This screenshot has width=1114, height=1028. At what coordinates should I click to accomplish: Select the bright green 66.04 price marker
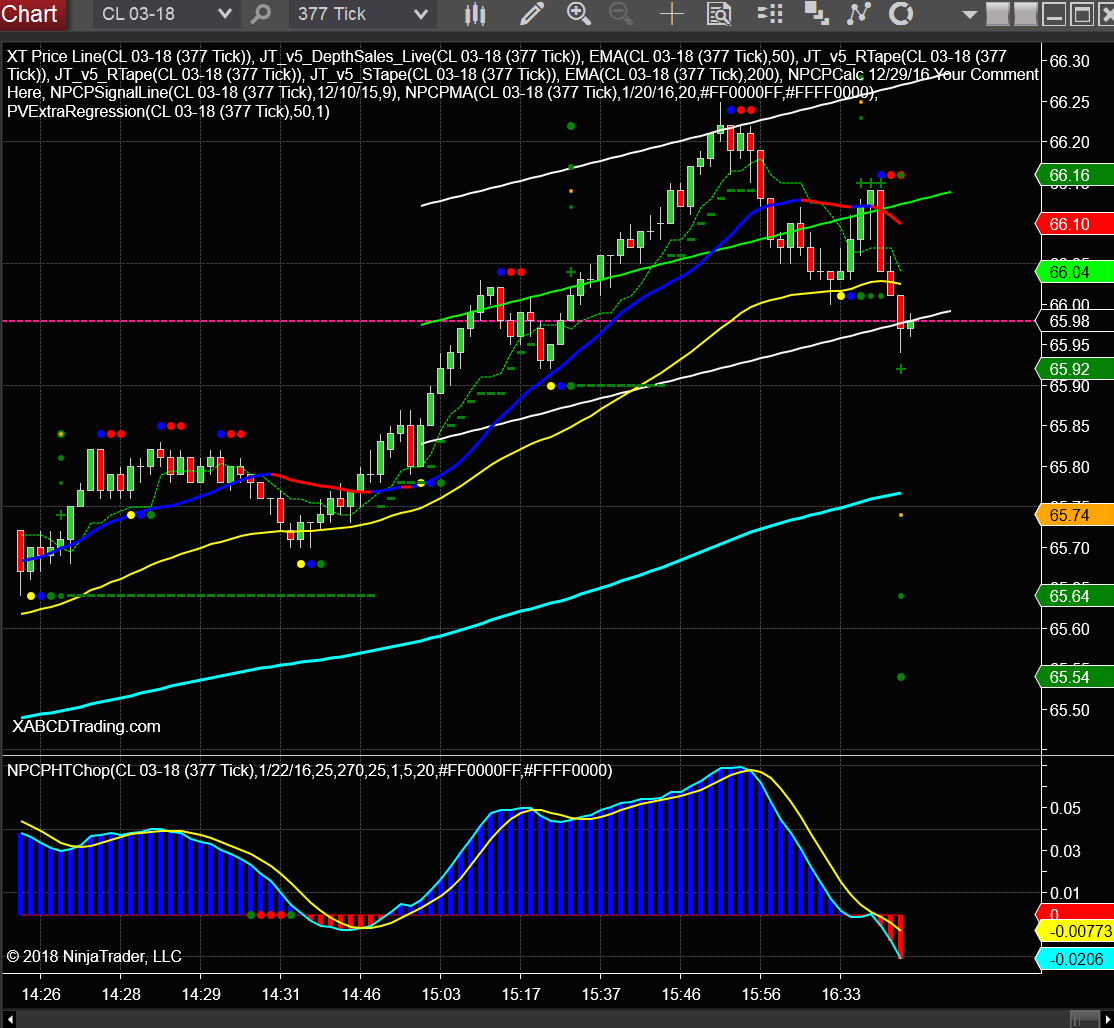pos(1074,272)
